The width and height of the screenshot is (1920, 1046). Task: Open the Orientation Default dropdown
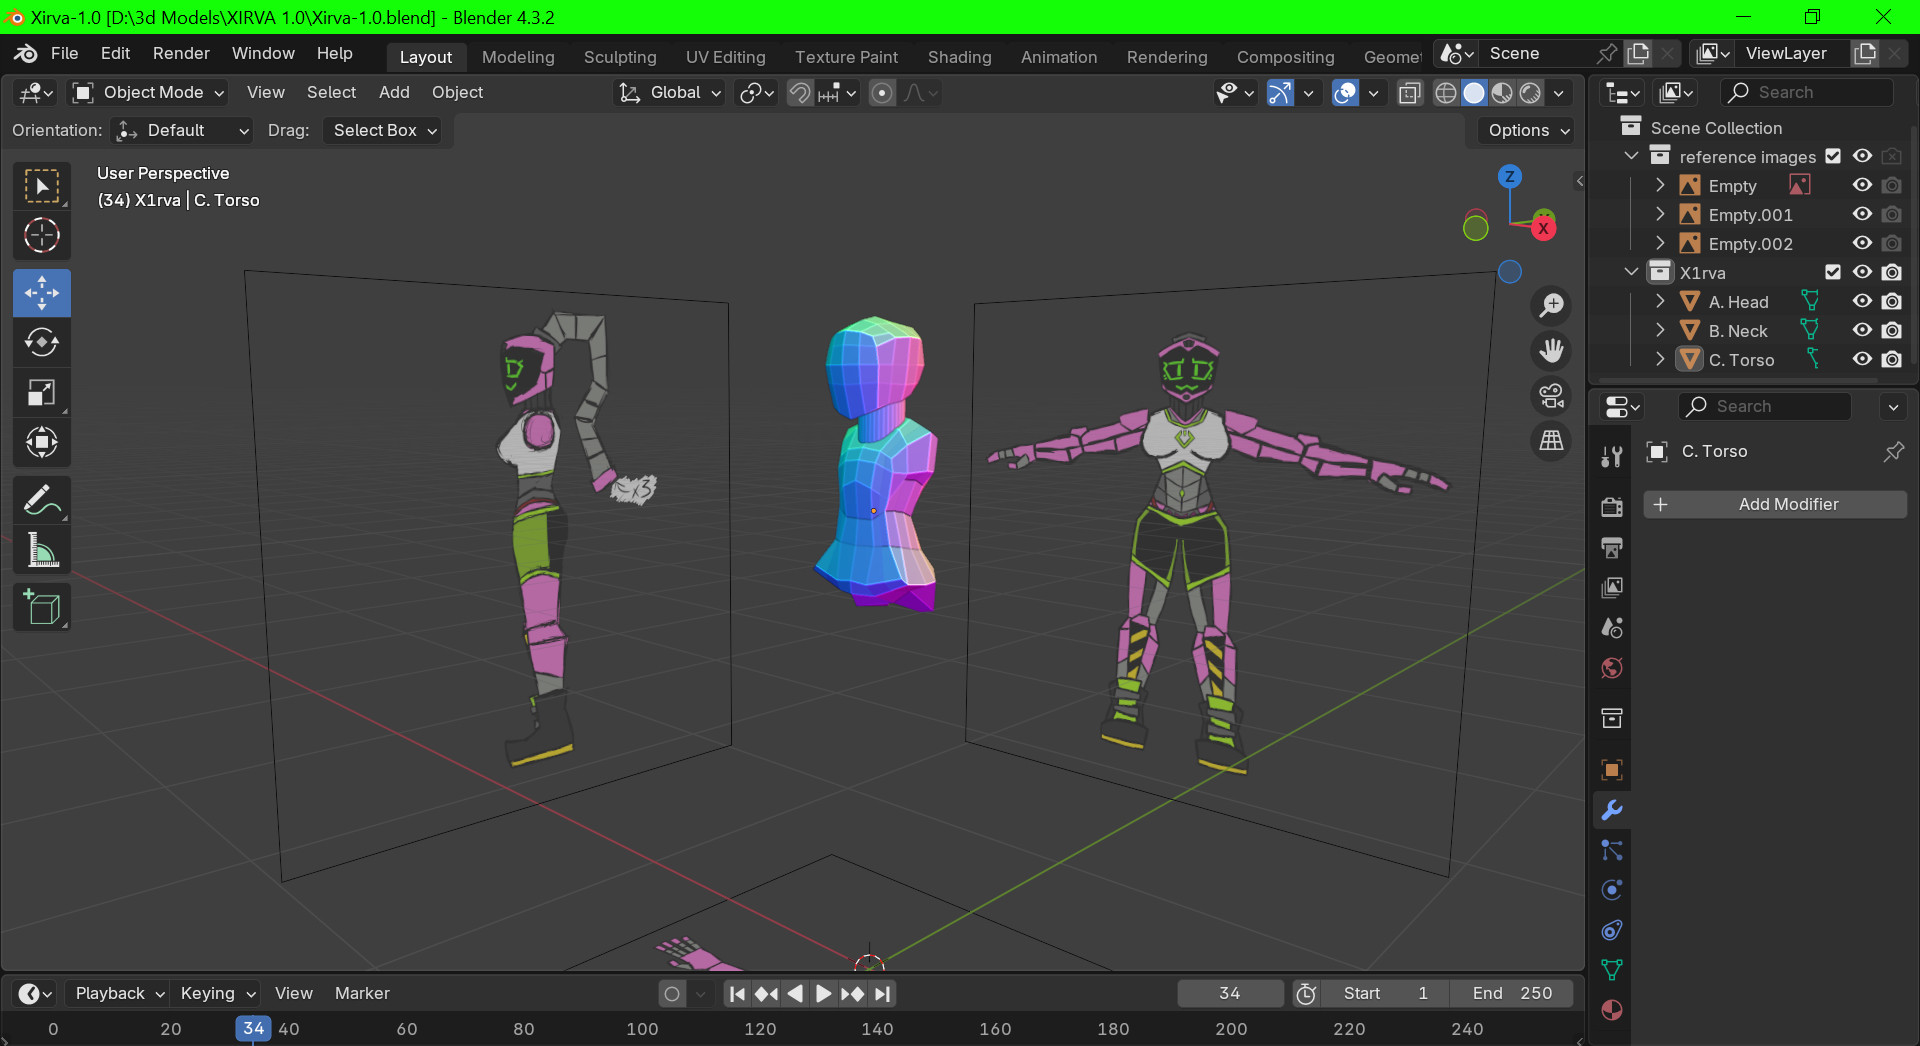(182, 131)
